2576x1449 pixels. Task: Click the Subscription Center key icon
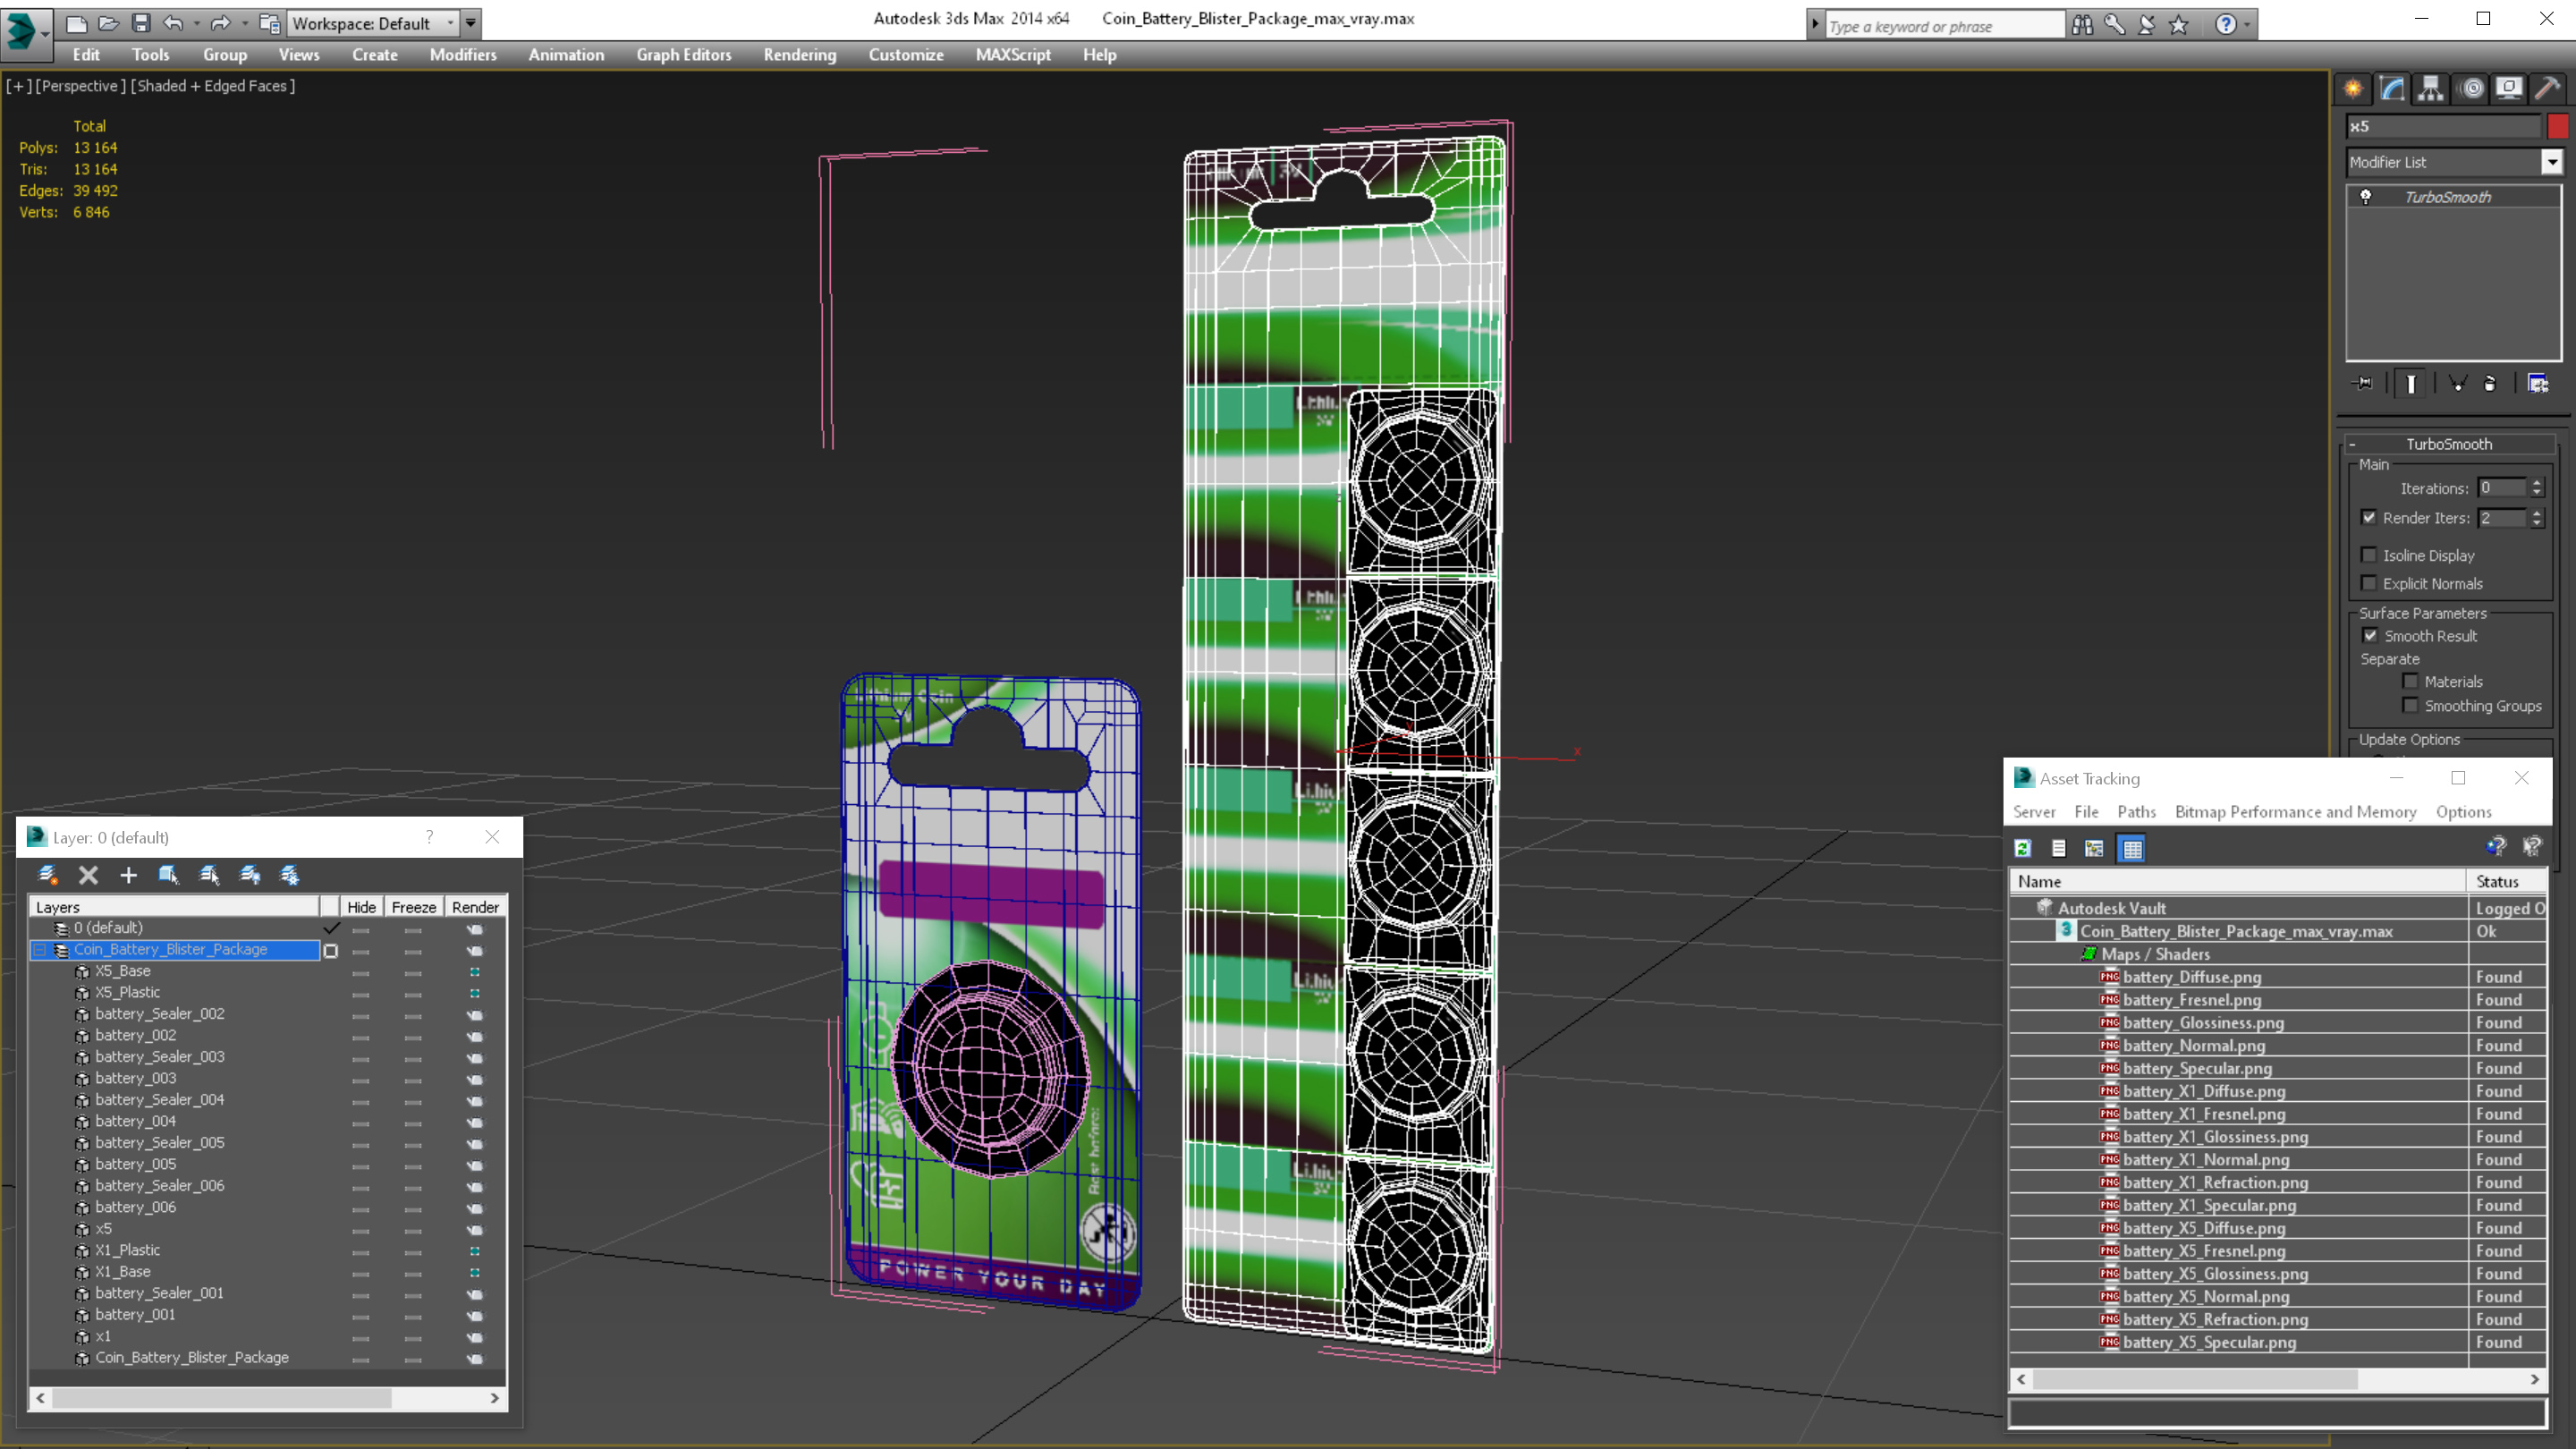(x=2114, y=24)
